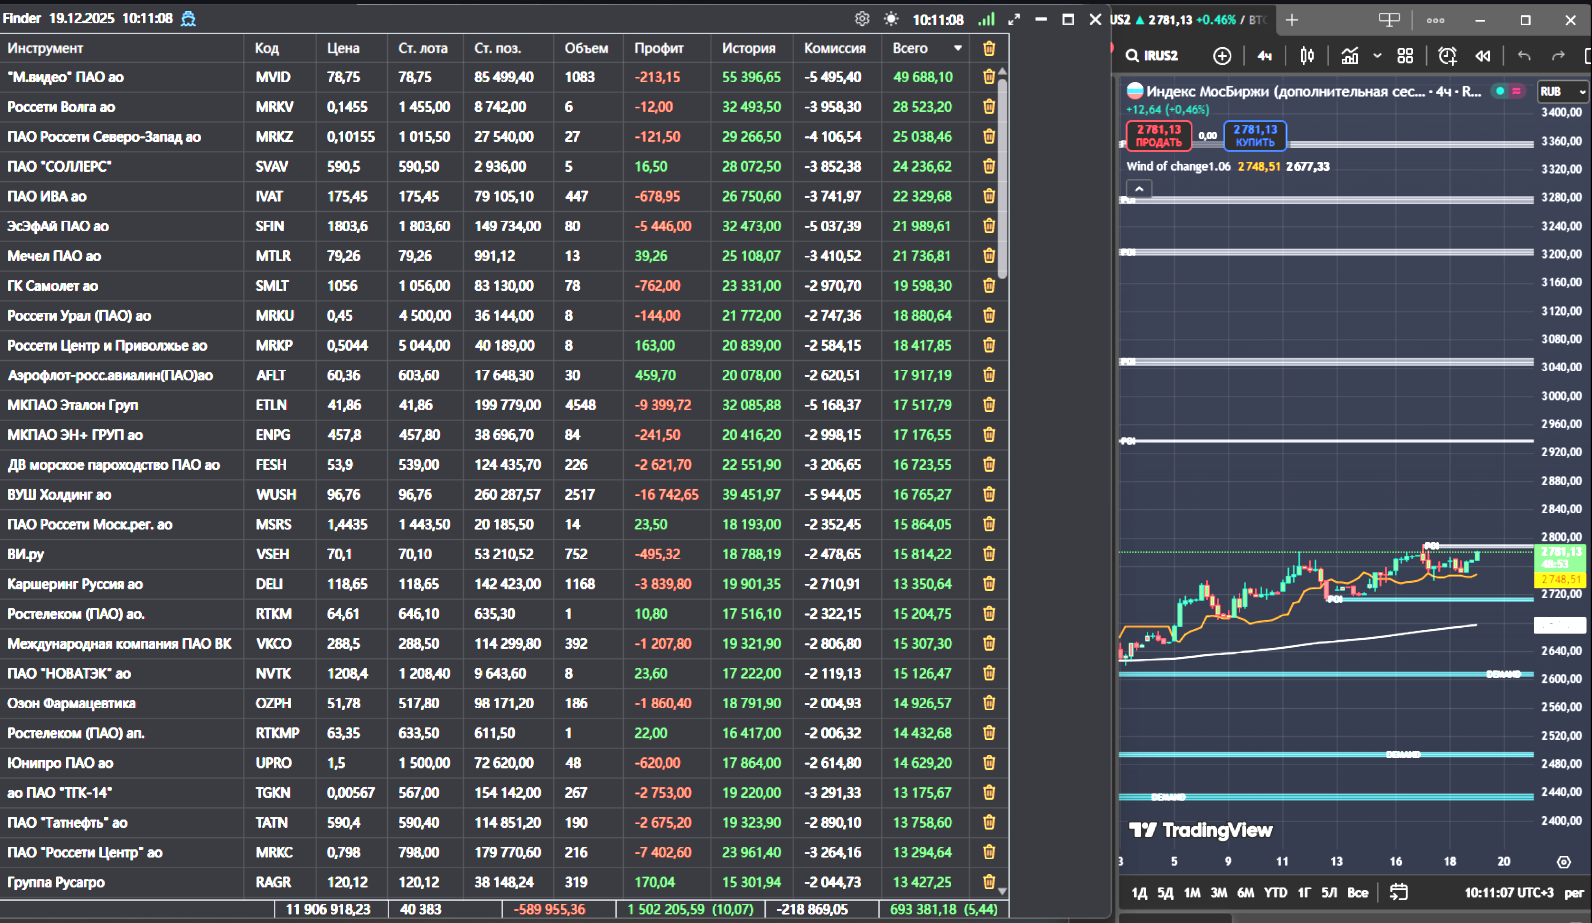Undo the last chart action

(1524, 56)
